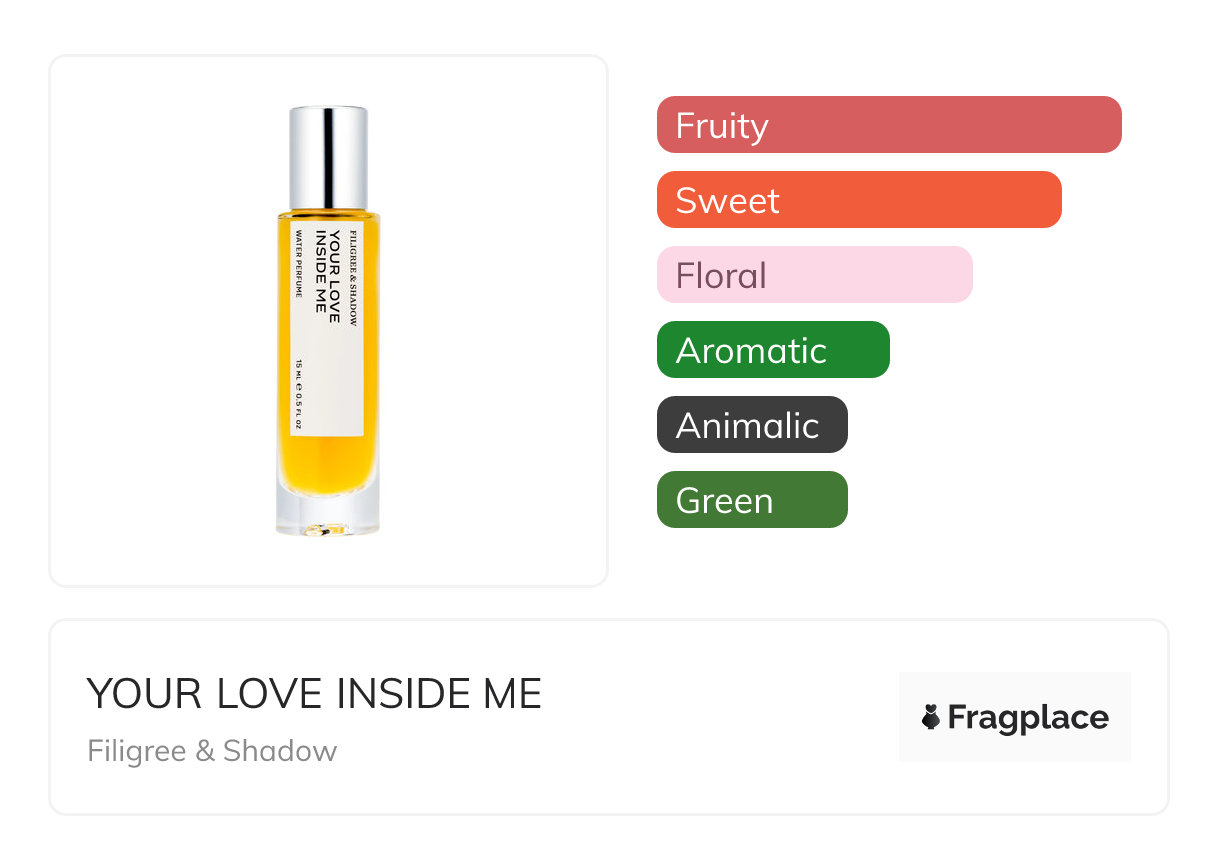Screen dimensions: 1218x864
Task: Click the dark Animalic accord bar
Action: coord(752,425)
